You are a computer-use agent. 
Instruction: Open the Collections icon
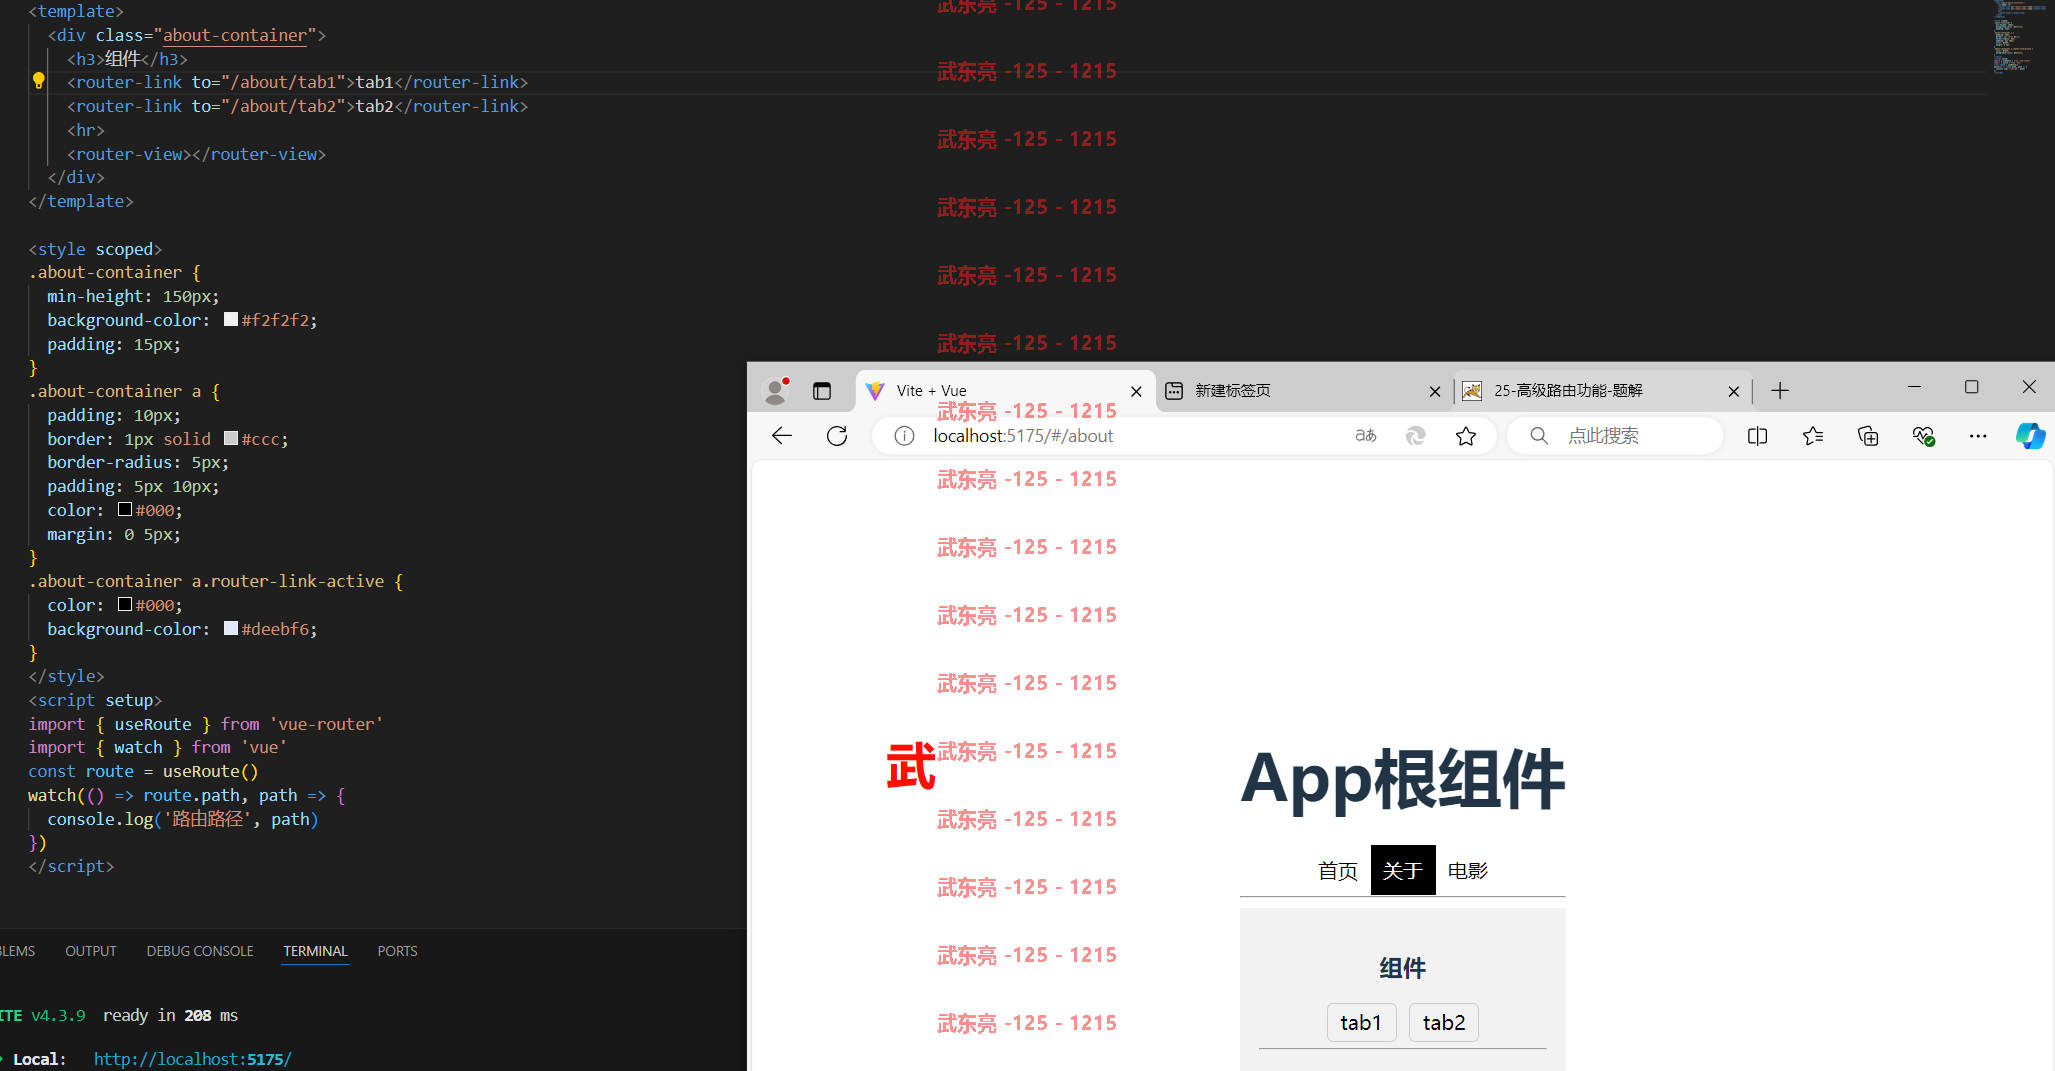[x=1868, y=436]
